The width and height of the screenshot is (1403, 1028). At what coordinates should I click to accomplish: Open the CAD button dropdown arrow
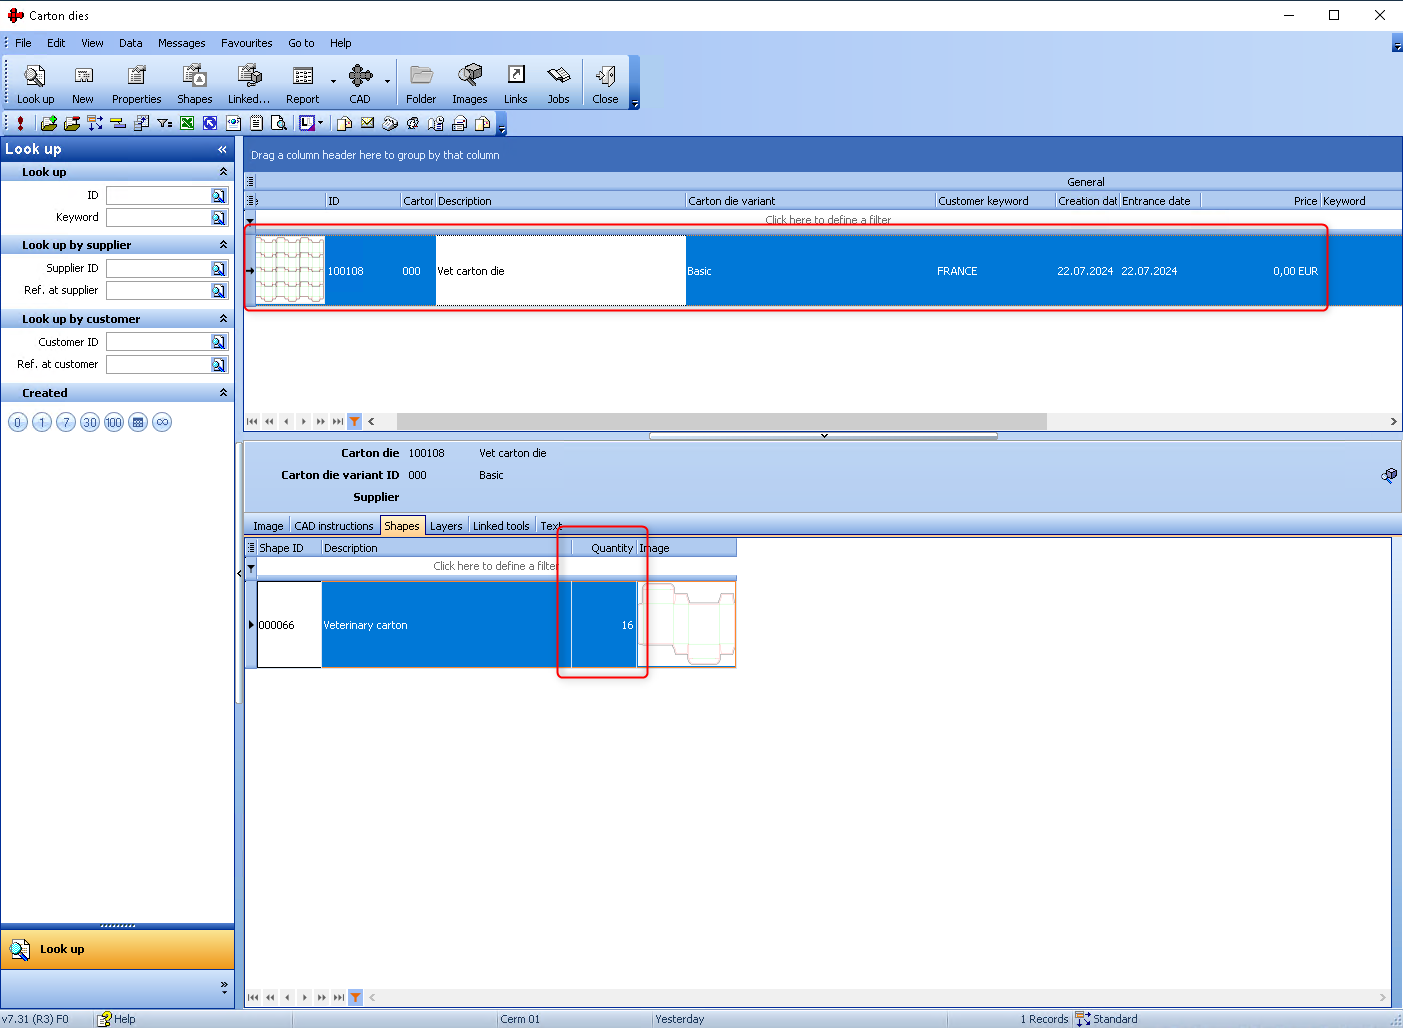(387, 83)
